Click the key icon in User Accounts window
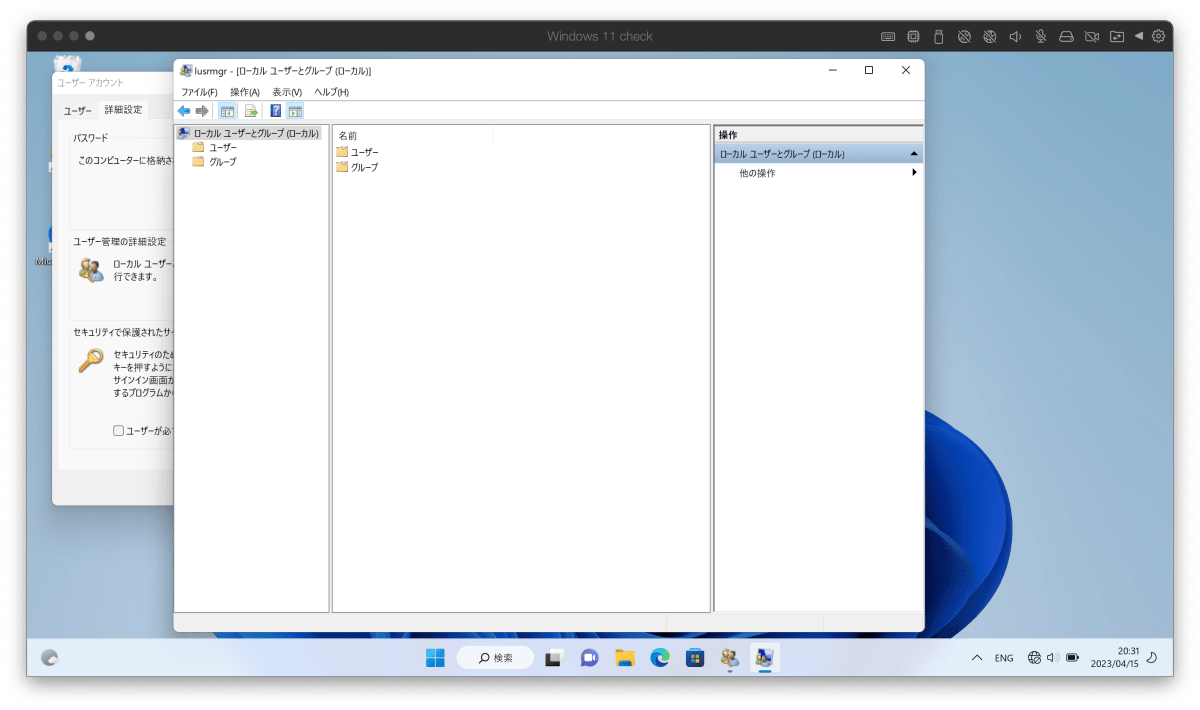Screen dimensions: 1200x710 coord(91,361)
